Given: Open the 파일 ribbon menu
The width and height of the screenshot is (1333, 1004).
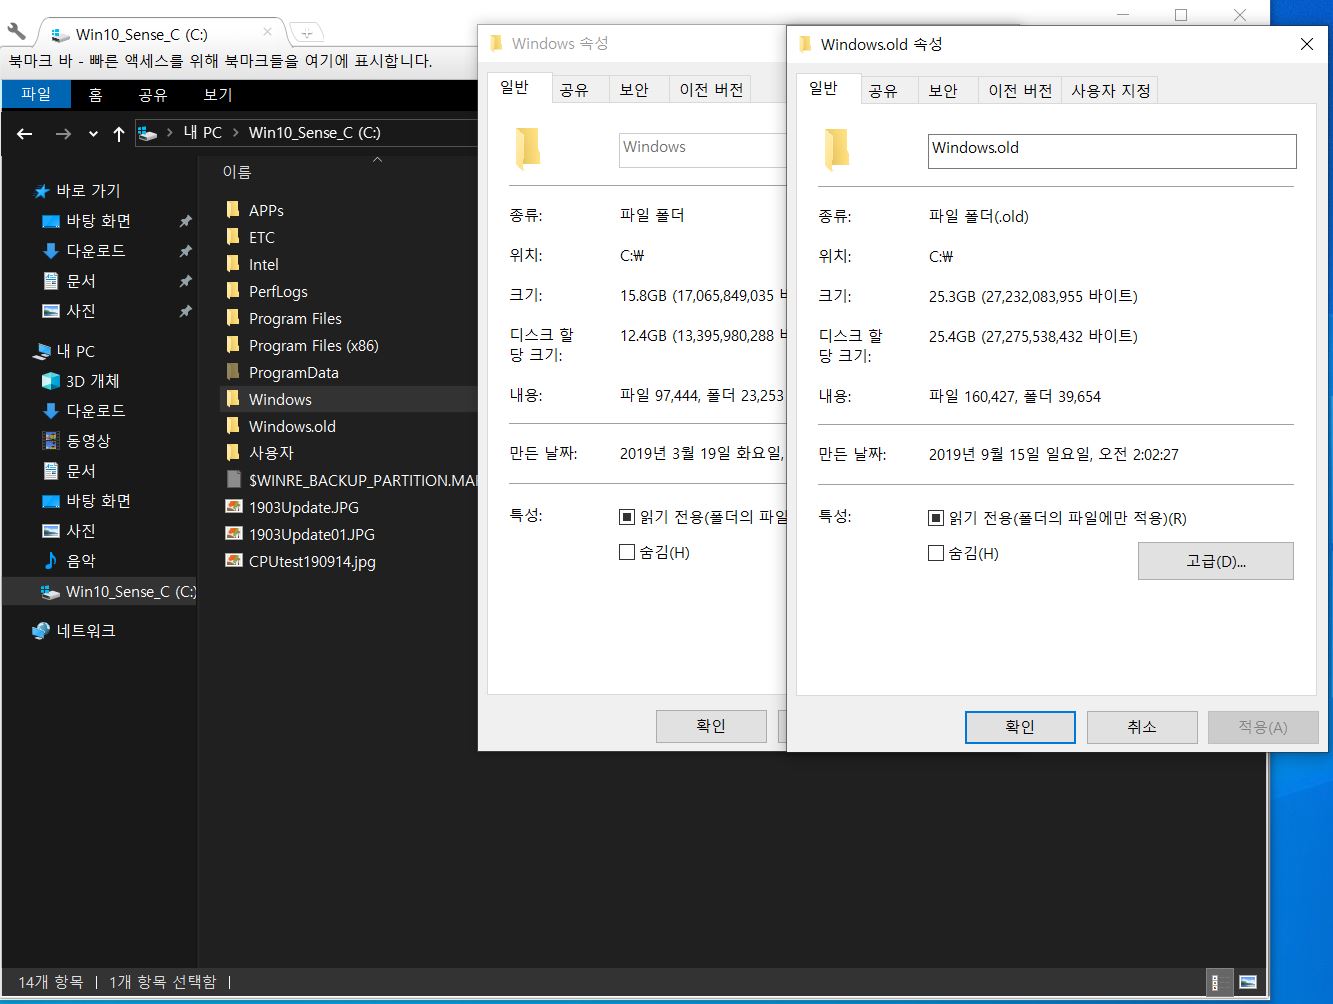Looking at the screenshot, I should point(36,94).
